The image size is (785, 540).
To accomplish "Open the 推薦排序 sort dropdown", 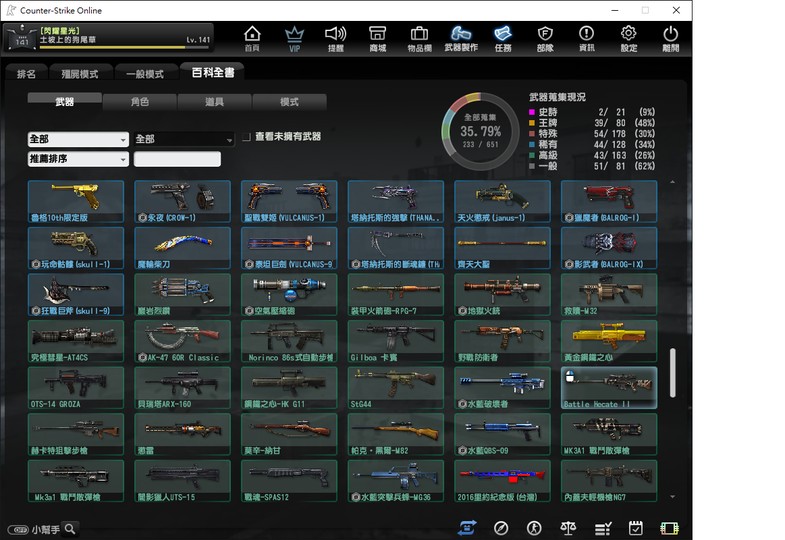I will pyautogui.click(x=78, y=159).
